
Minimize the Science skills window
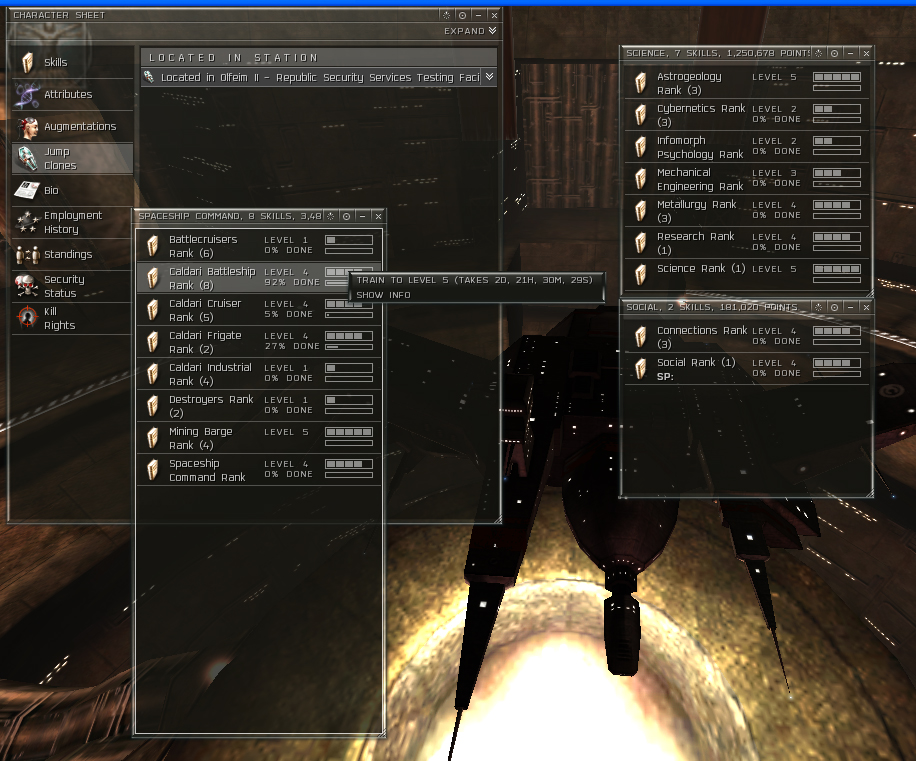[850, 53]
